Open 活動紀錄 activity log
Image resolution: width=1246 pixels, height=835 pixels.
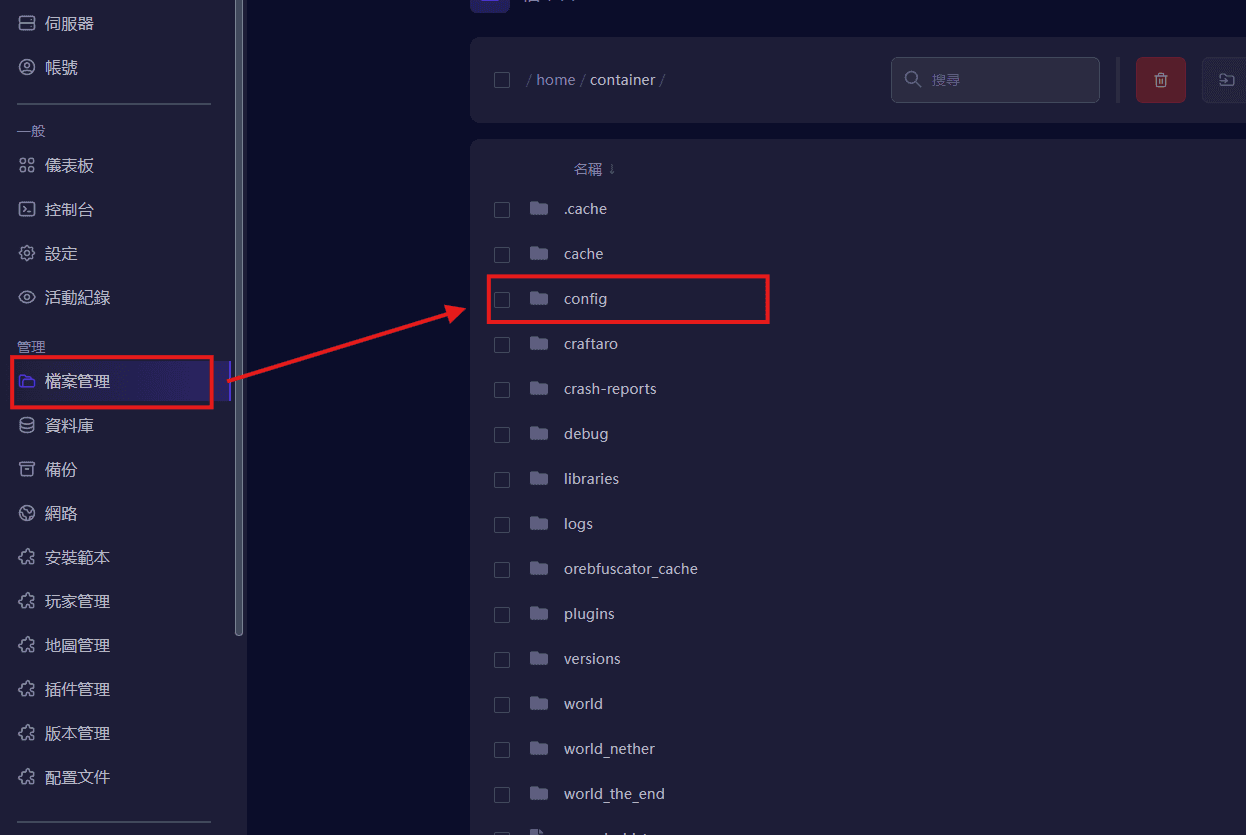(x=77, y=298)
